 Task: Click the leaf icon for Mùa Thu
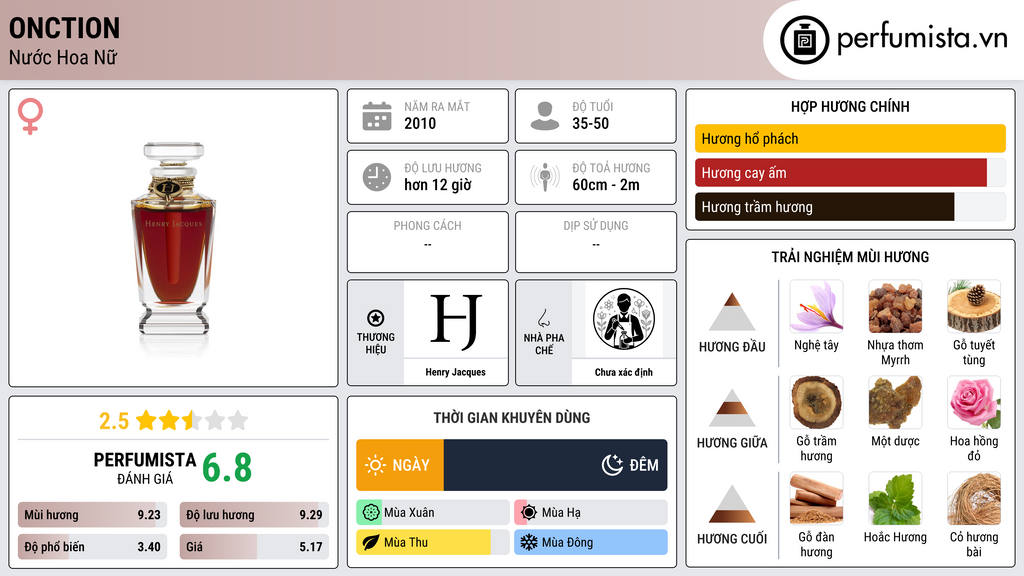371,542
